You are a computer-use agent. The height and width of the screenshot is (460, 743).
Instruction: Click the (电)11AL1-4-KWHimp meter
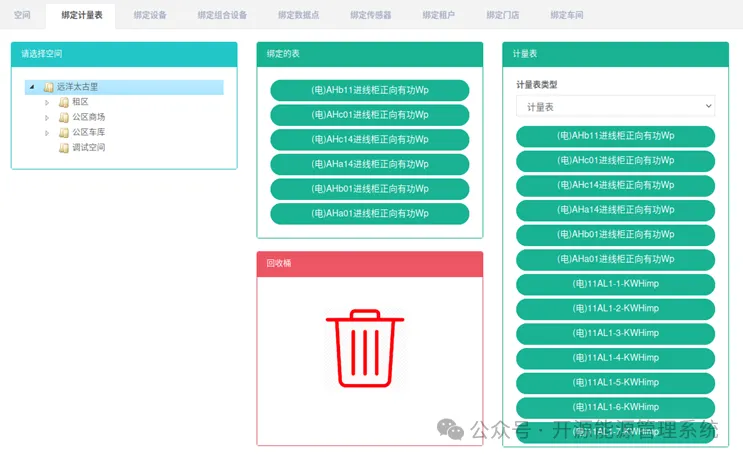[x=616, y=358]
